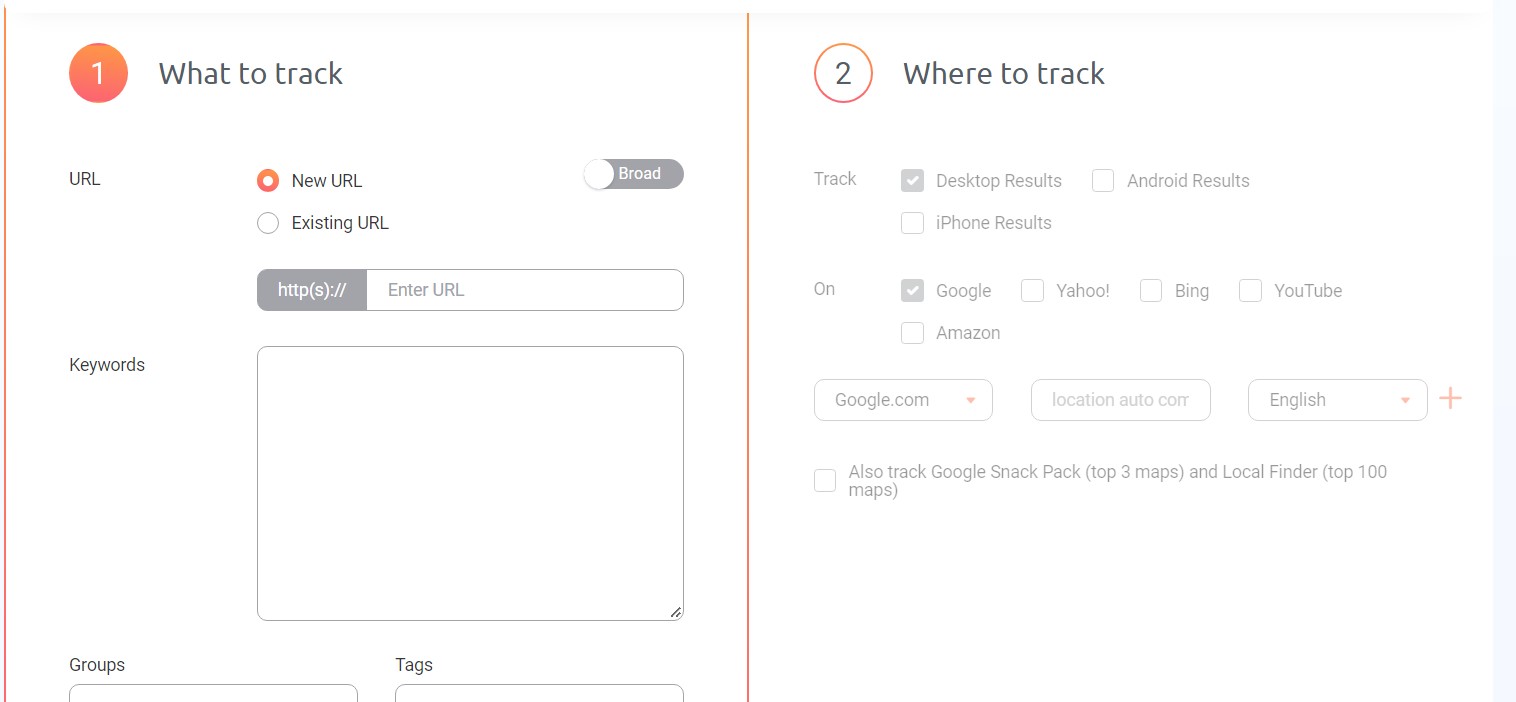Image resolution: width=1516 pixels, height=702 pixels.
Task: Expand the English language dropdown
Action: pos(1337,400)
